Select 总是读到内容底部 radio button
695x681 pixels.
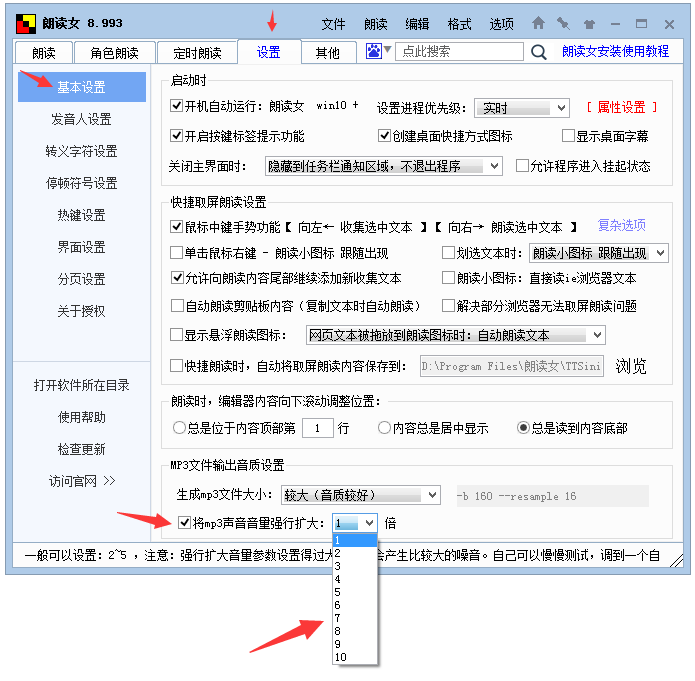click(523, 428)
